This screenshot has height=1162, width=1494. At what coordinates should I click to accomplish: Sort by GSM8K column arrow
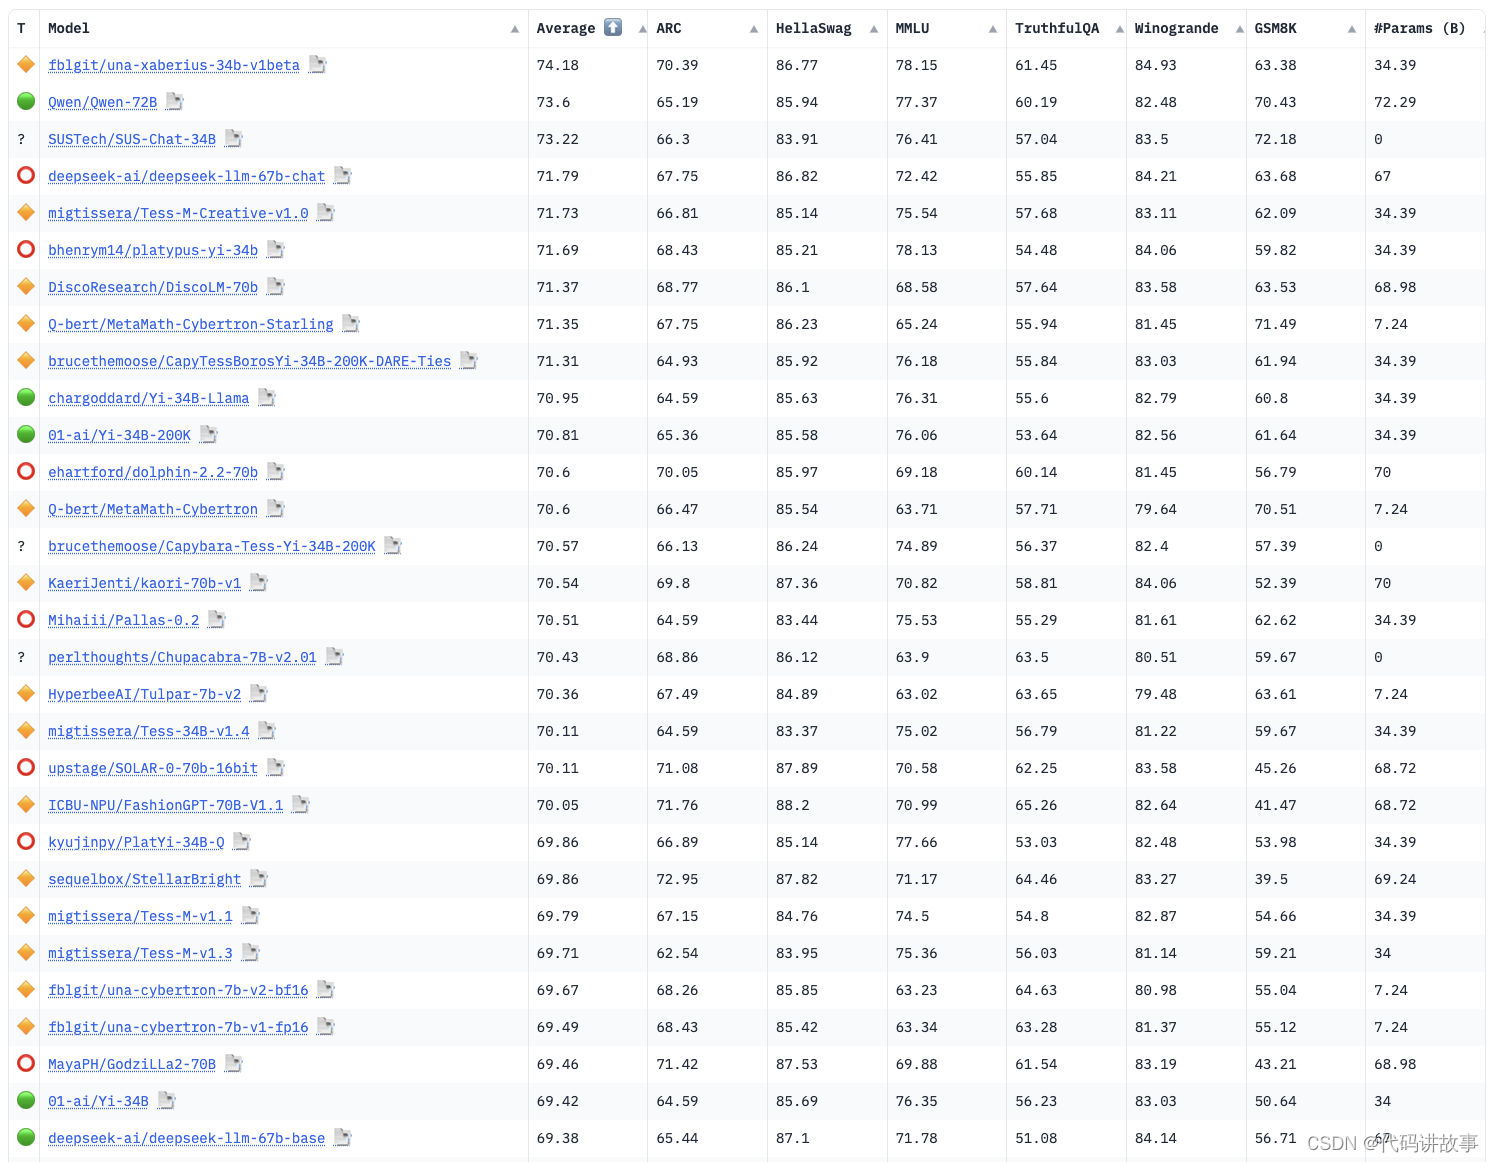(1352, 29)
